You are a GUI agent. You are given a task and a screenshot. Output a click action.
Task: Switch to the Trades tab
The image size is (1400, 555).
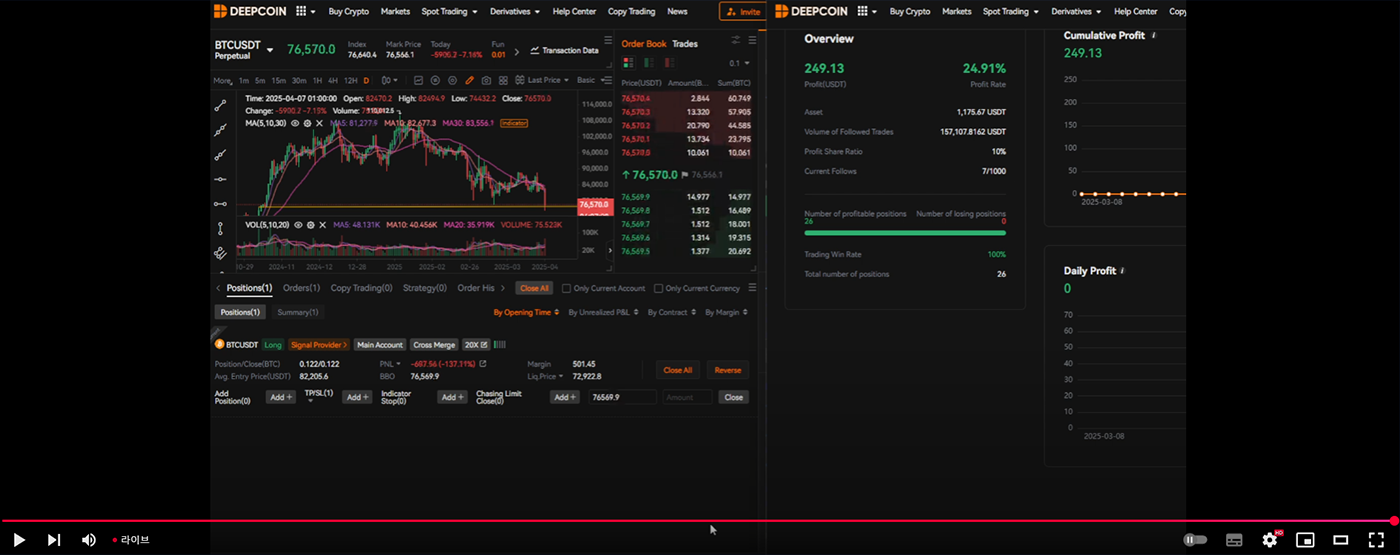coord(685,44)
